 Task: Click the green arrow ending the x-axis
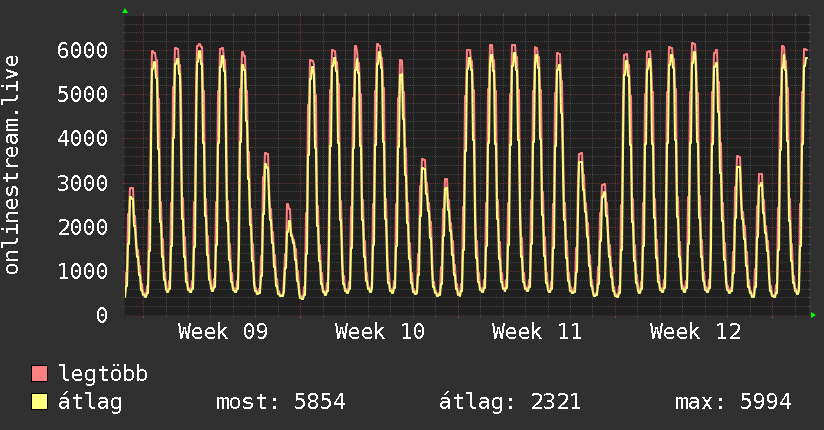click(814, 315)
